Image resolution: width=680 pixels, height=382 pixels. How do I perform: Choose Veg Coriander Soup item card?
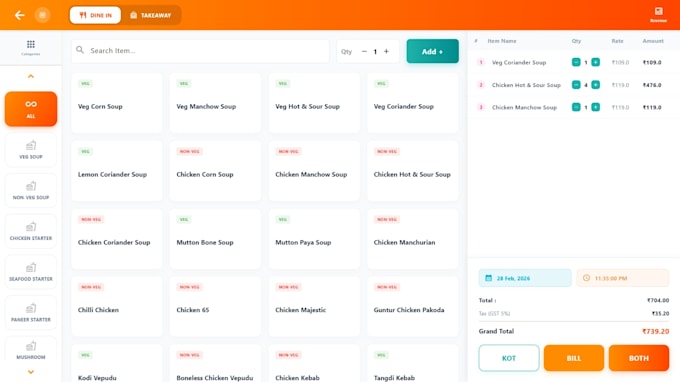tap(412, 103)
